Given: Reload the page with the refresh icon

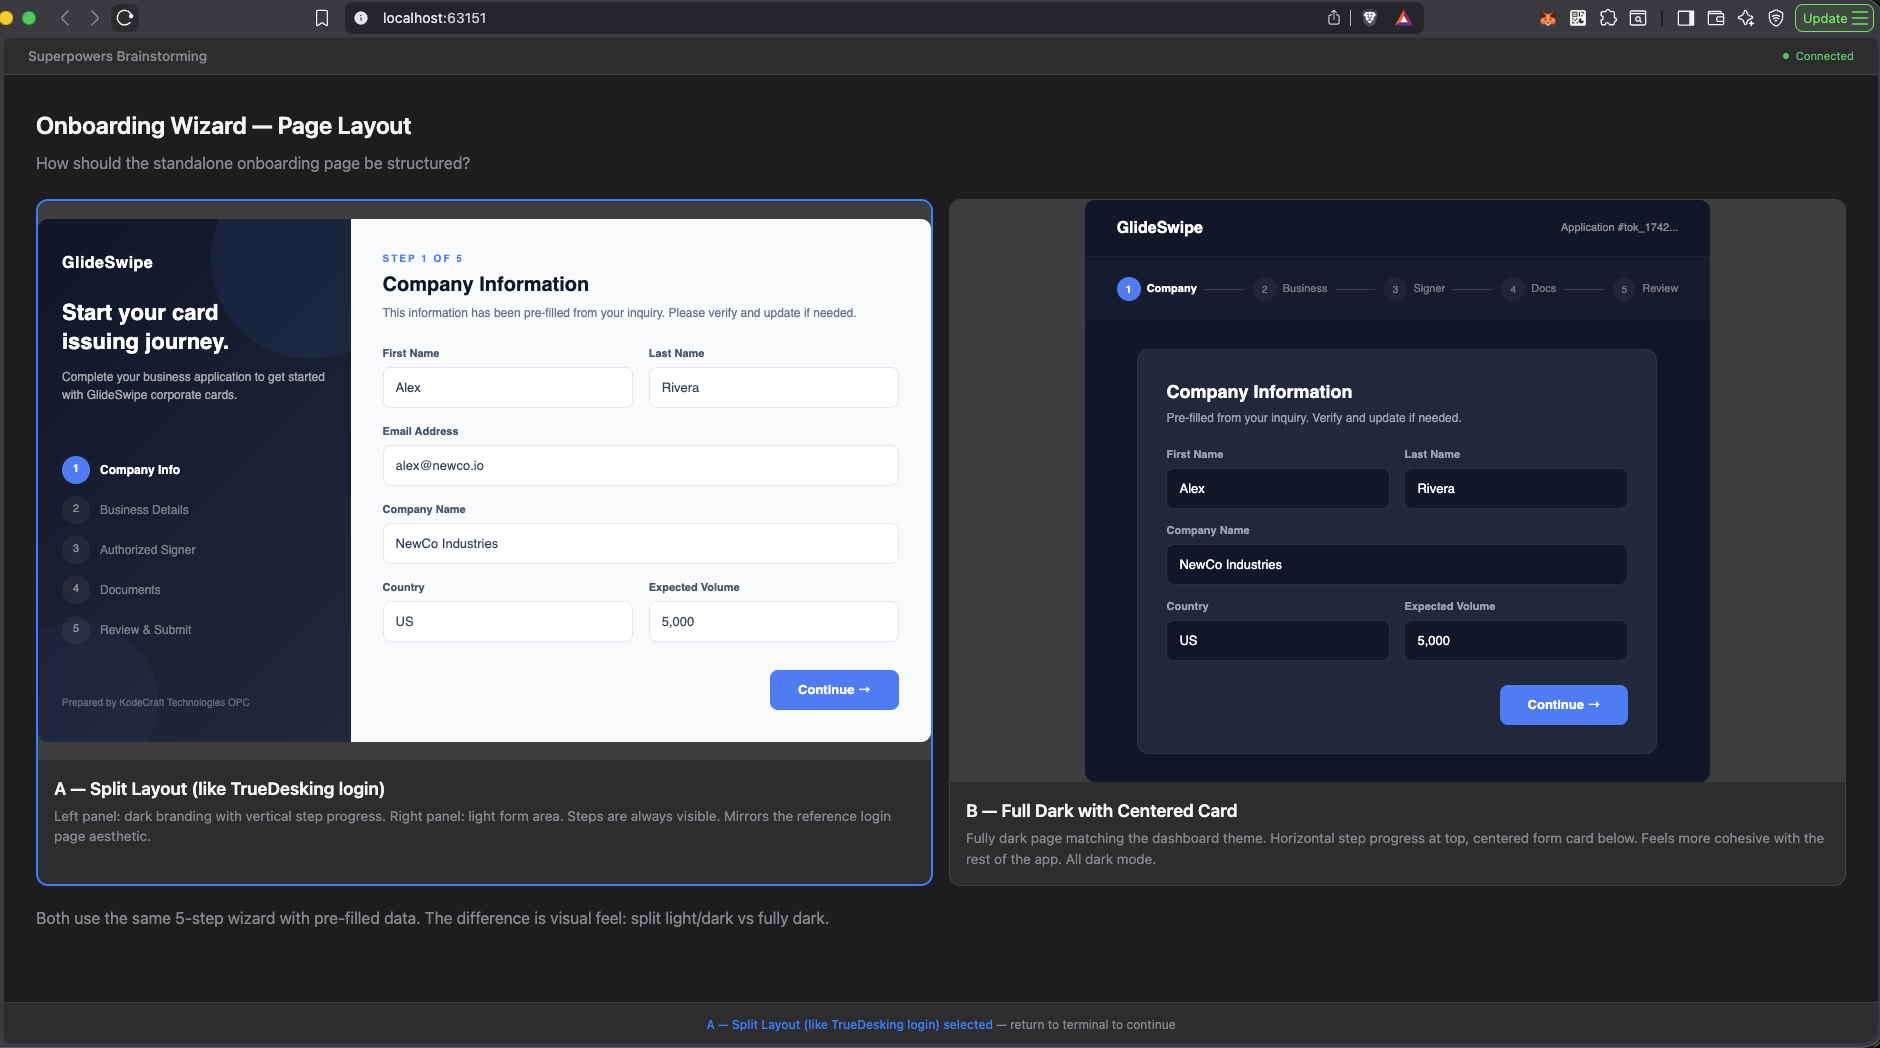Looking at the screenshot, I should coord(125,18).
